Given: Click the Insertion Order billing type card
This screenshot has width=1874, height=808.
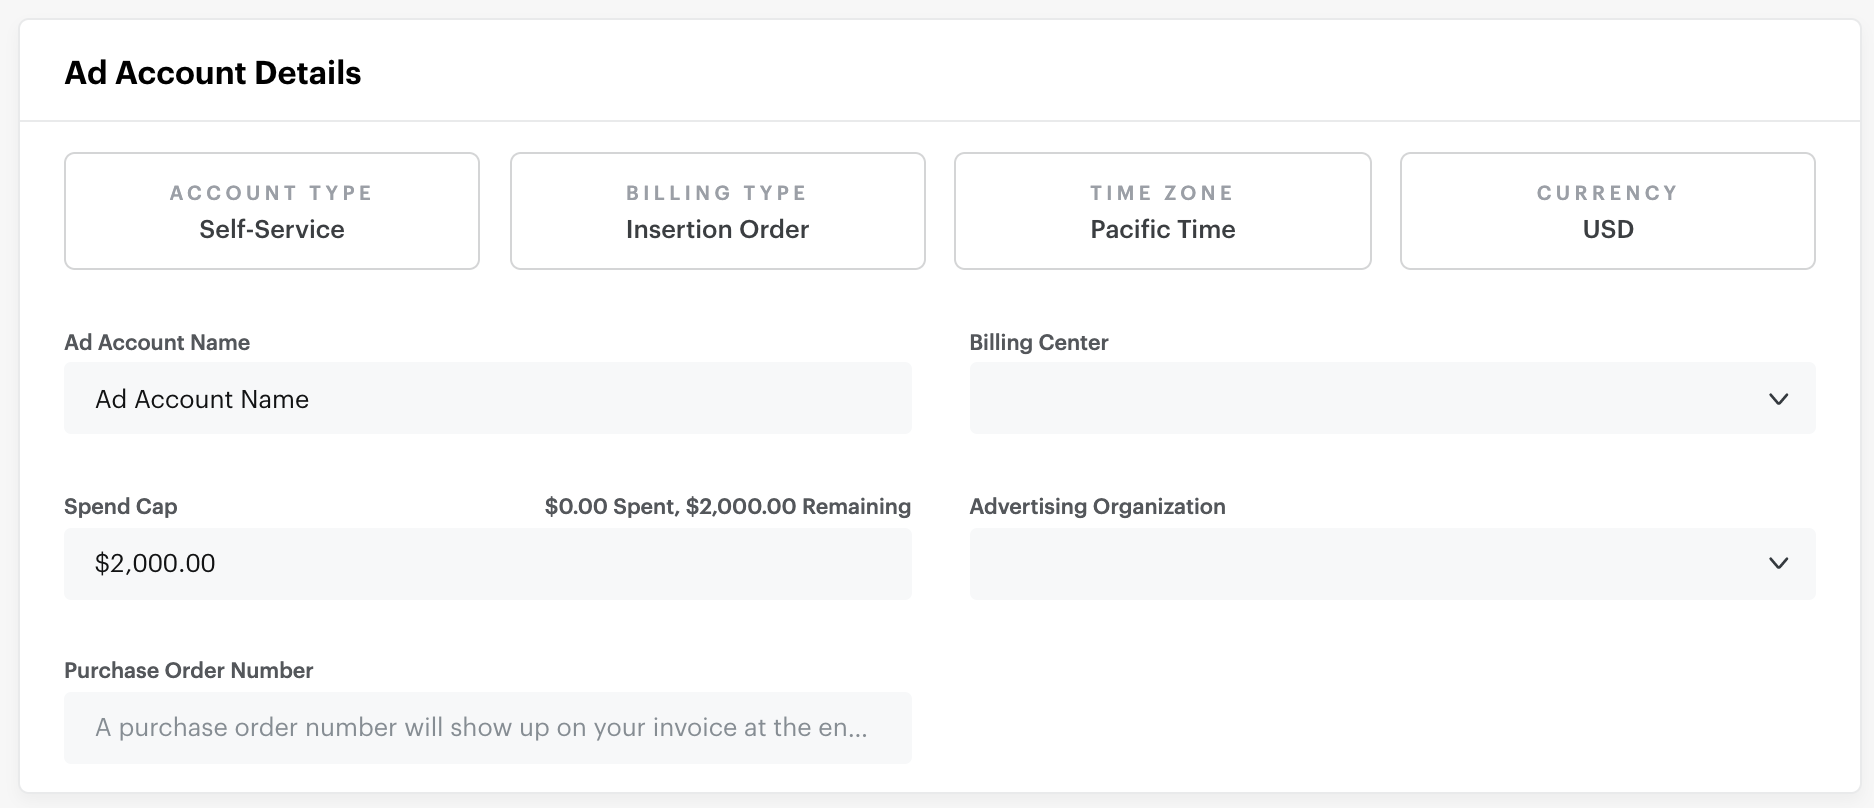Looking at the screenshot, I should tap(717, 211).
